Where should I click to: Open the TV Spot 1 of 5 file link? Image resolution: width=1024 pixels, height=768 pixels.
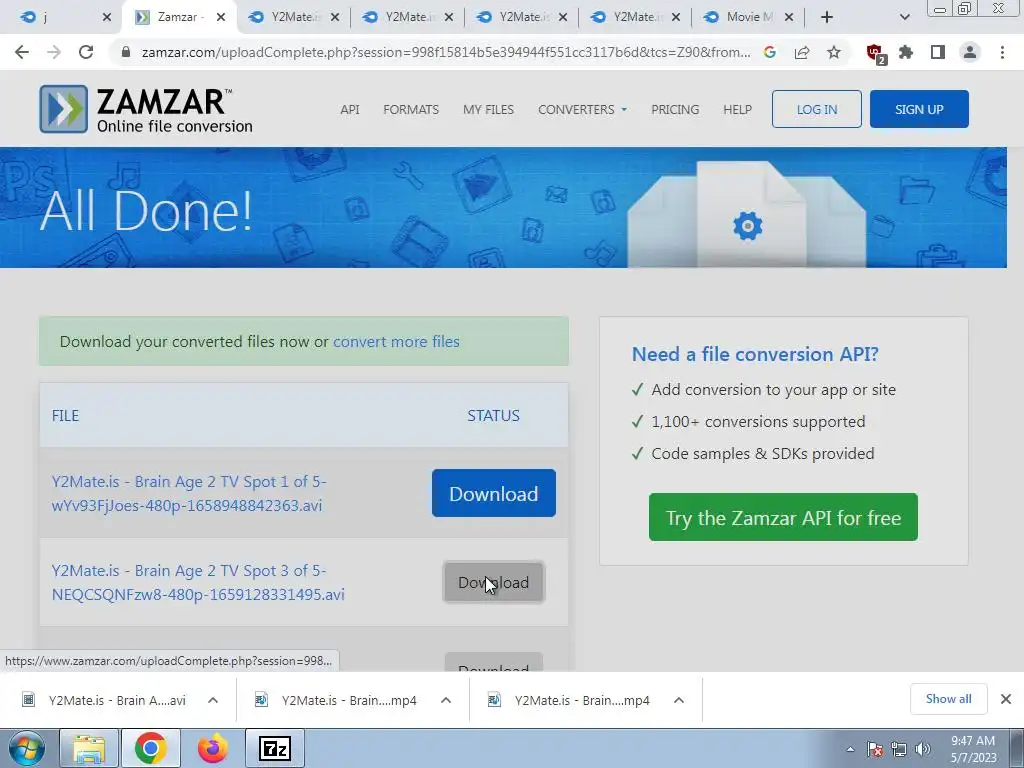pos(189,493)
